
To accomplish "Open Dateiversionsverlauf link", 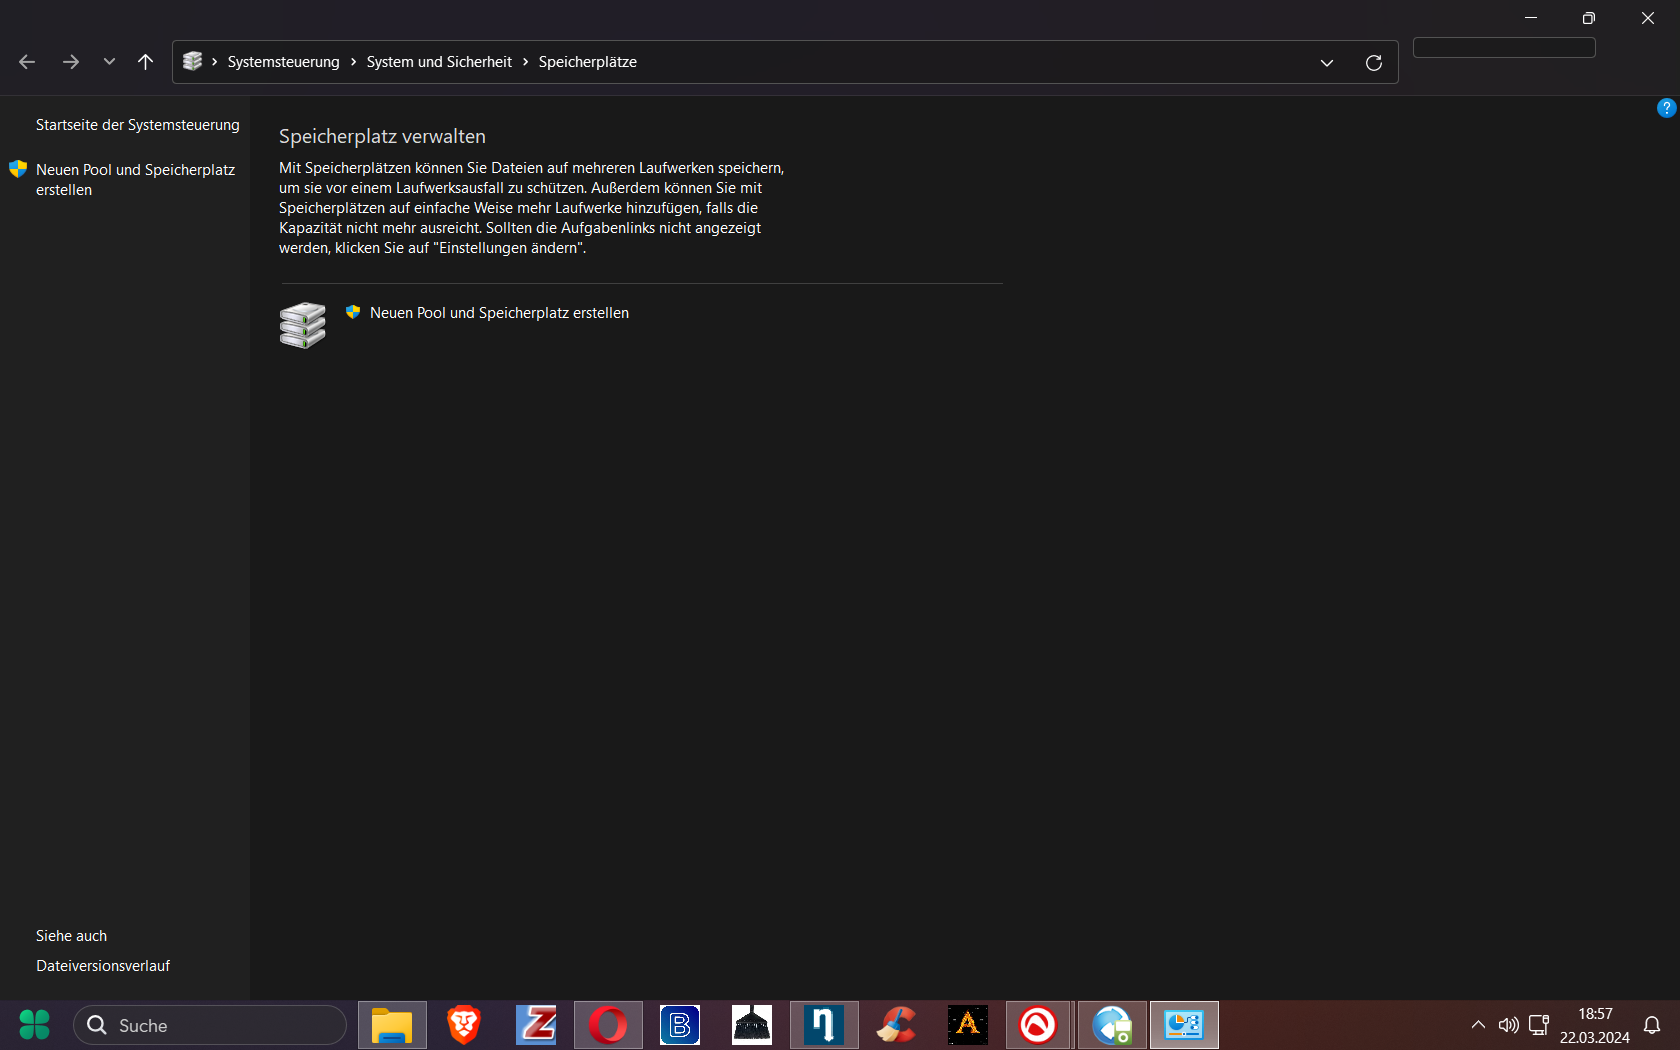I will 103,966.
